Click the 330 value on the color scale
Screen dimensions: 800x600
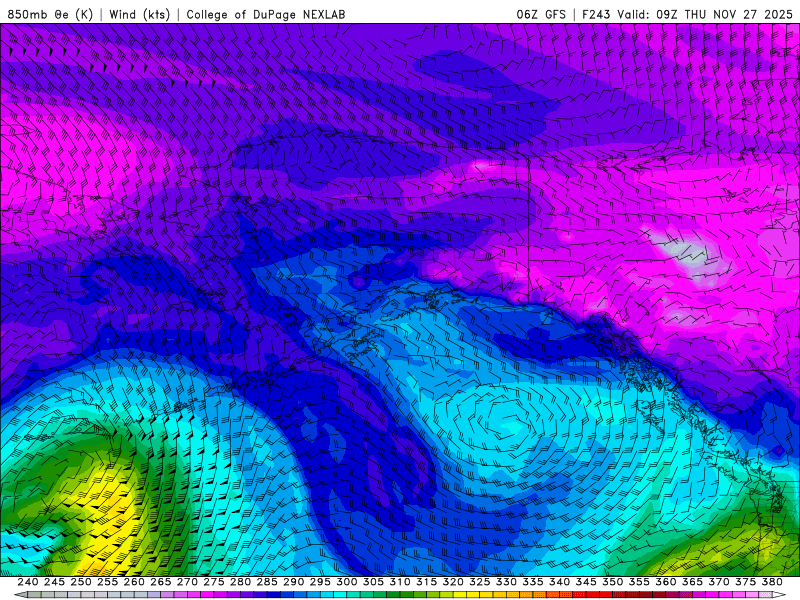pos(506,582)
